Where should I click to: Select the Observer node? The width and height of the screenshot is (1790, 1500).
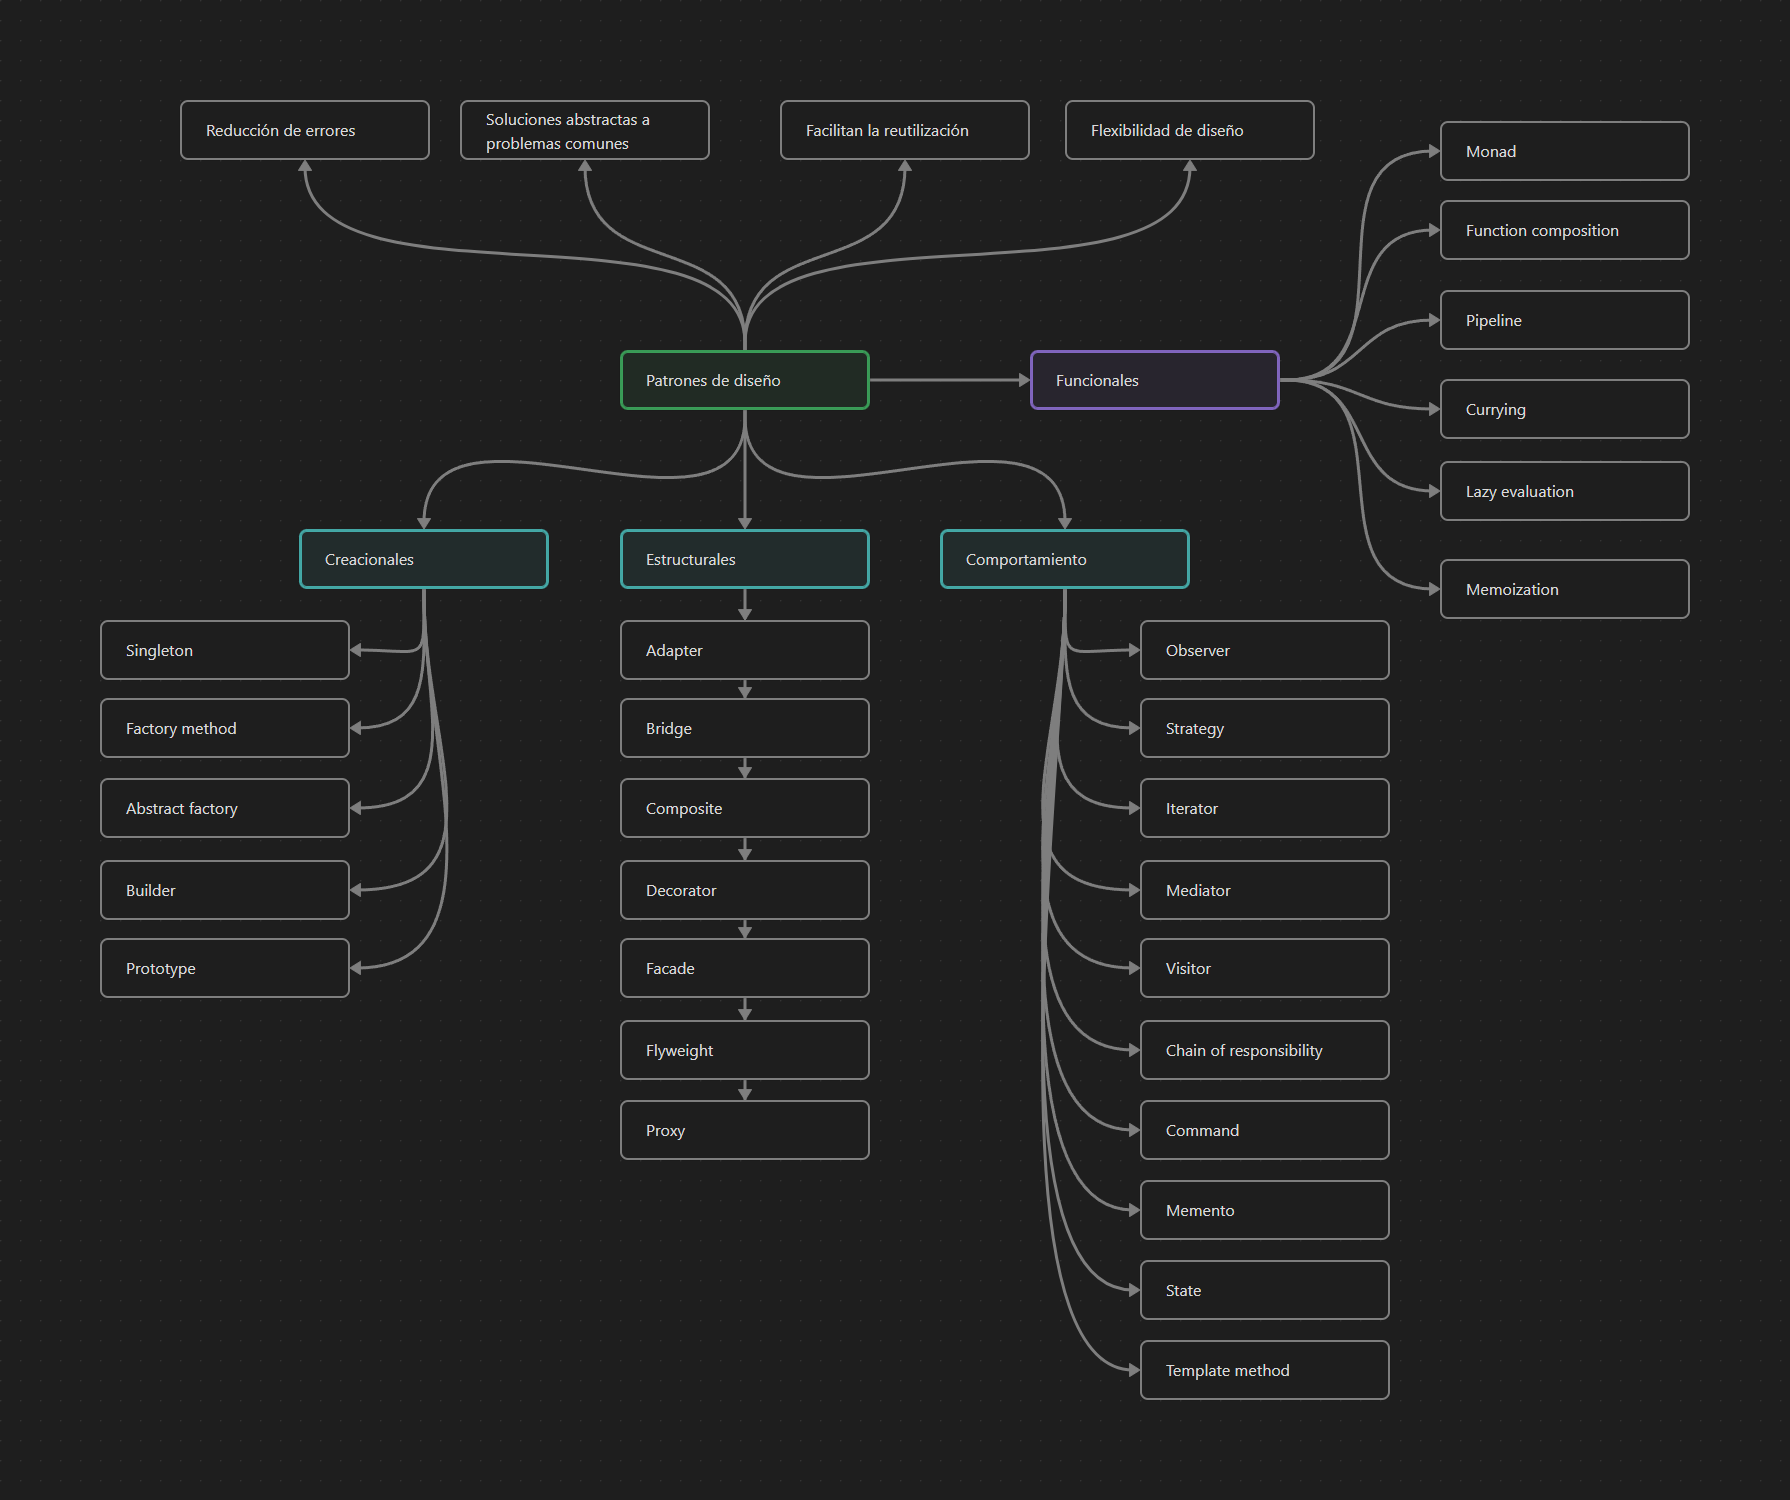1265,650
